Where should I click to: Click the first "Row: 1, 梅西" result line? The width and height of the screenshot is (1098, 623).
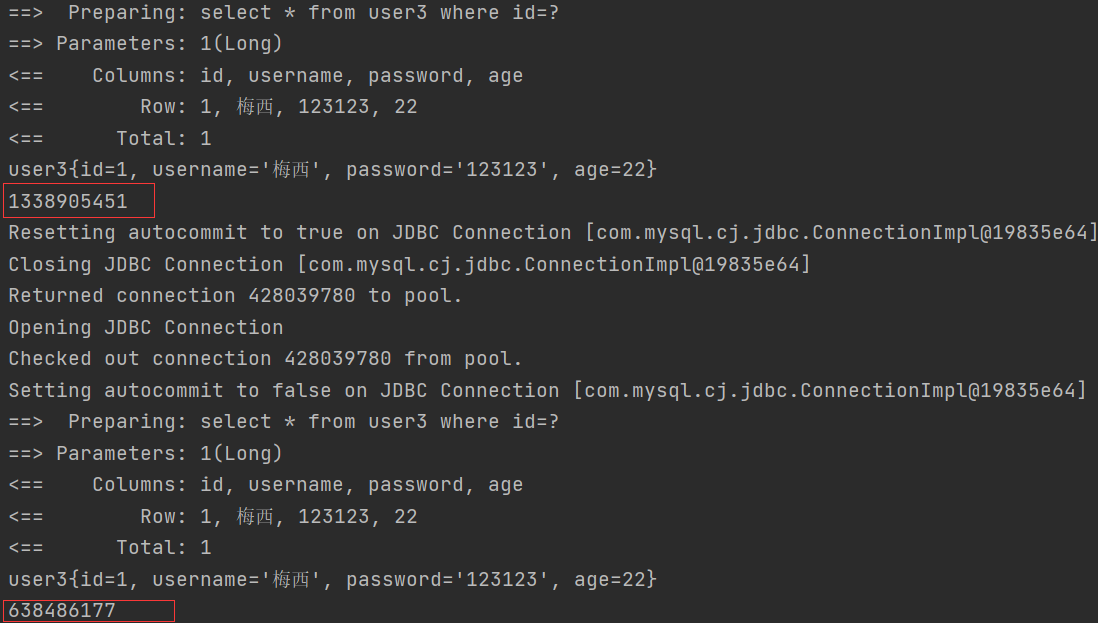213,107
